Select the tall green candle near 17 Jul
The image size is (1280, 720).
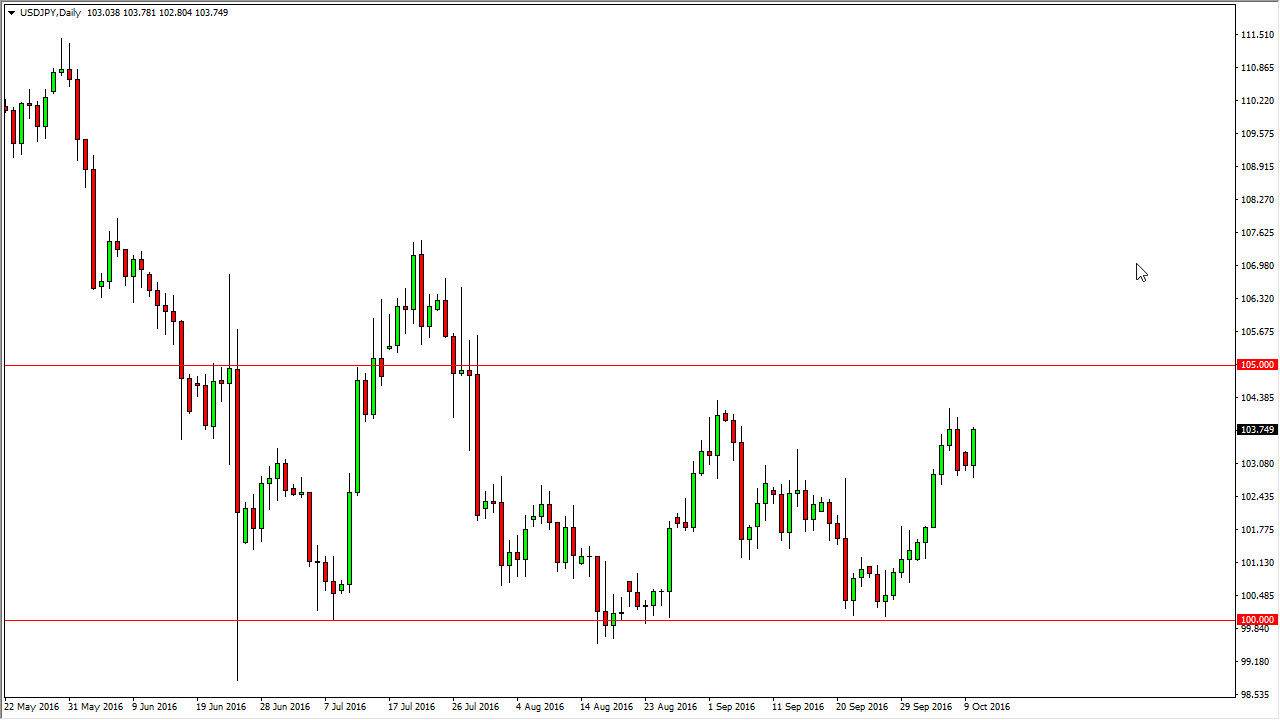[414, 280]
